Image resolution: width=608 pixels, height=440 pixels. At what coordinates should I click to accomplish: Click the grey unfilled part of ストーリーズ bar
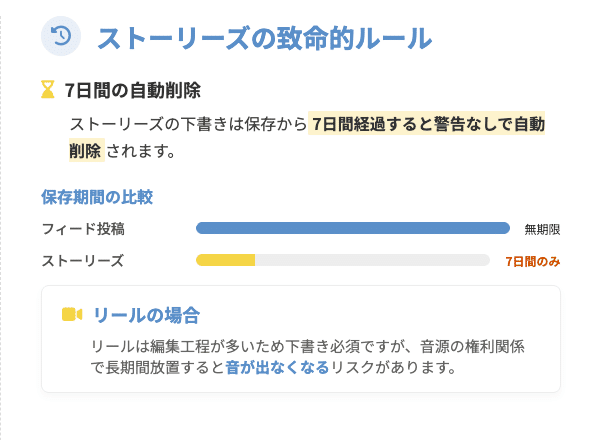point(372,260)
